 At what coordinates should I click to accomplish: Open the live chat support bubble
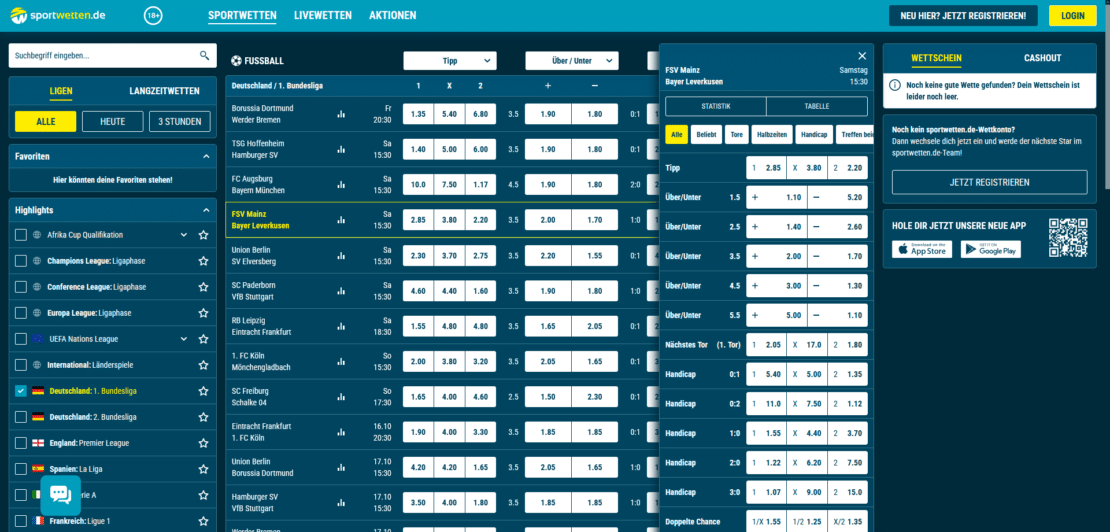61,495
